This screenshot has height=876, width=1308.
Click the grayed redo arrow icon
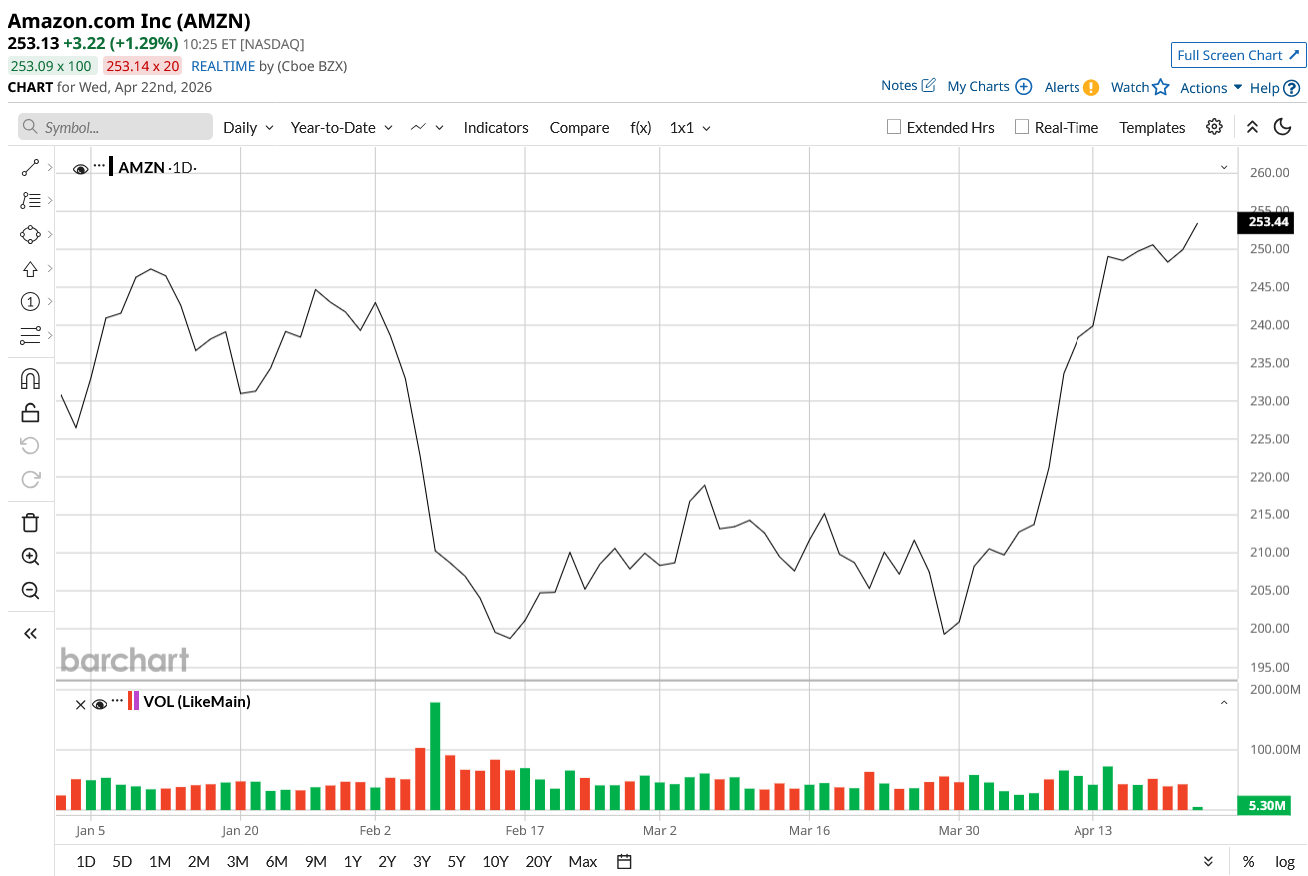click(x=30, y=479)
